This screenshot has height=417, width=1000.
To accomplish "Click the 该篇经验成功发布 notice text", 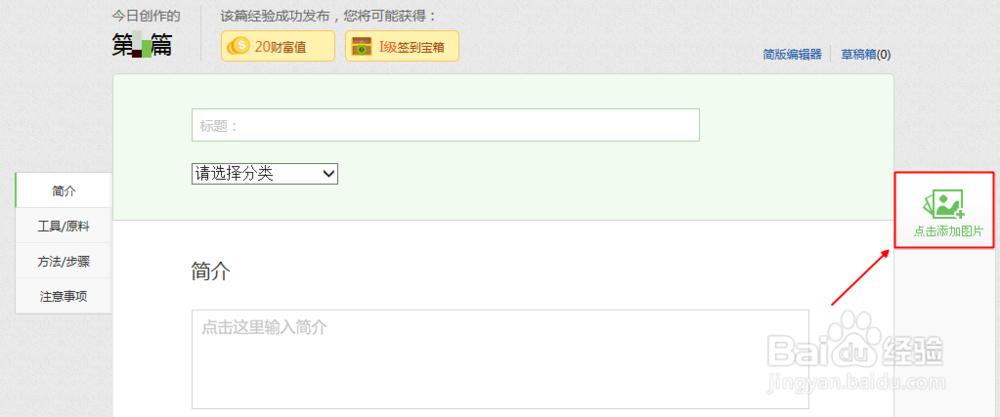I will [330, 15].
